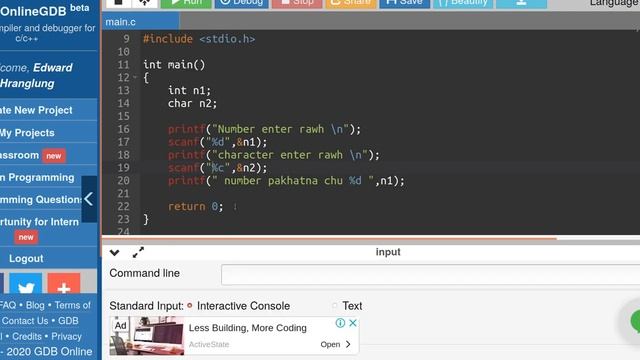
Task: Click the OnlineGDB beta logo text
Action: [x=44, y=10]
